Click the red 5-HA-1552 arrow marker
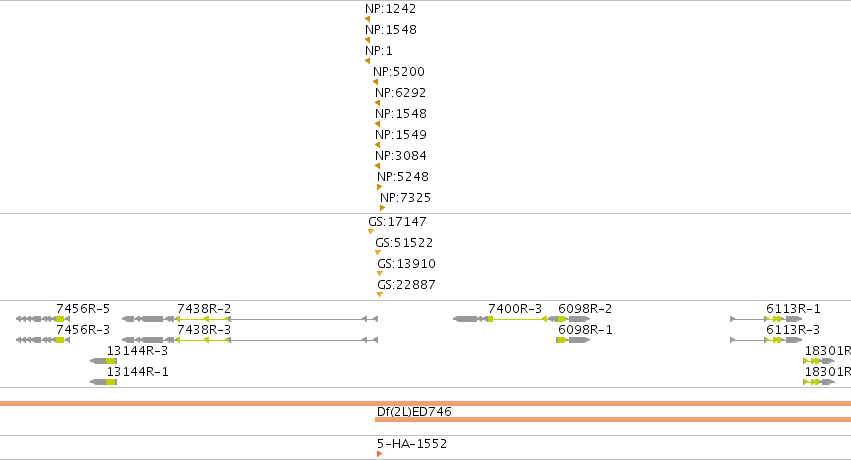851x460 pixels. (379, 454)
